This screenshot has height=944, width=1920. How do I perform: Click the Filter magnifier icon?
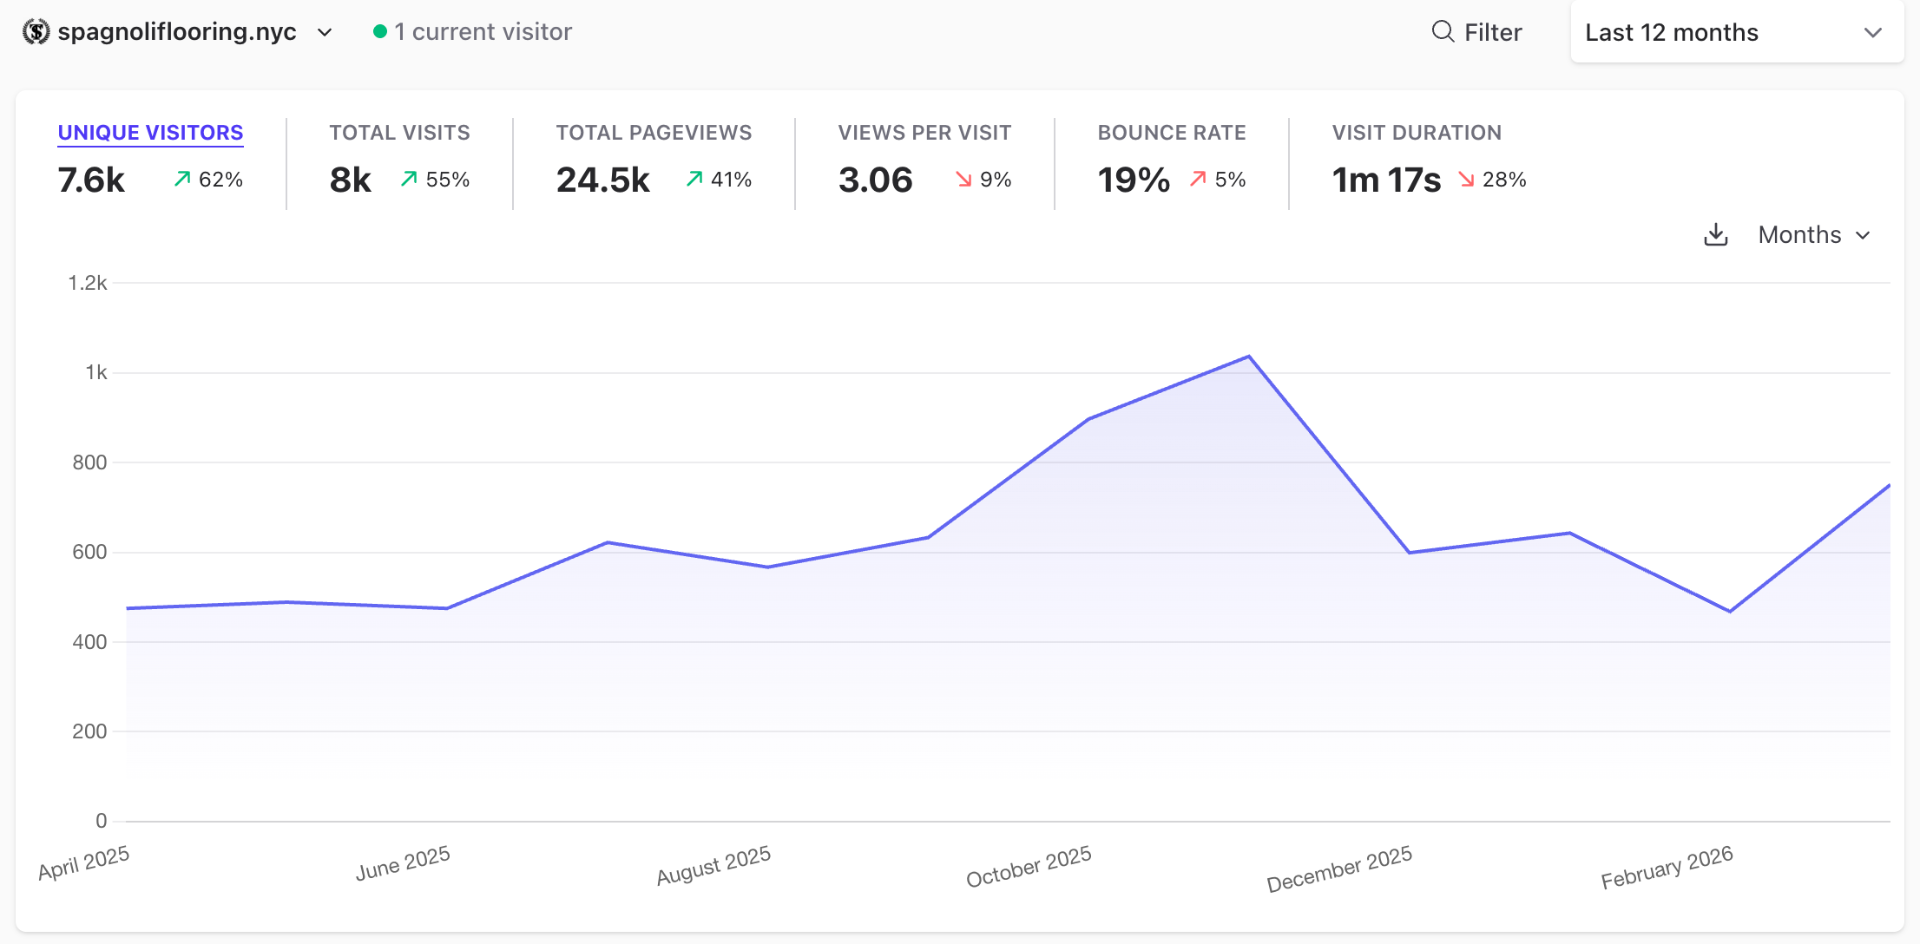pos(1442,32)
